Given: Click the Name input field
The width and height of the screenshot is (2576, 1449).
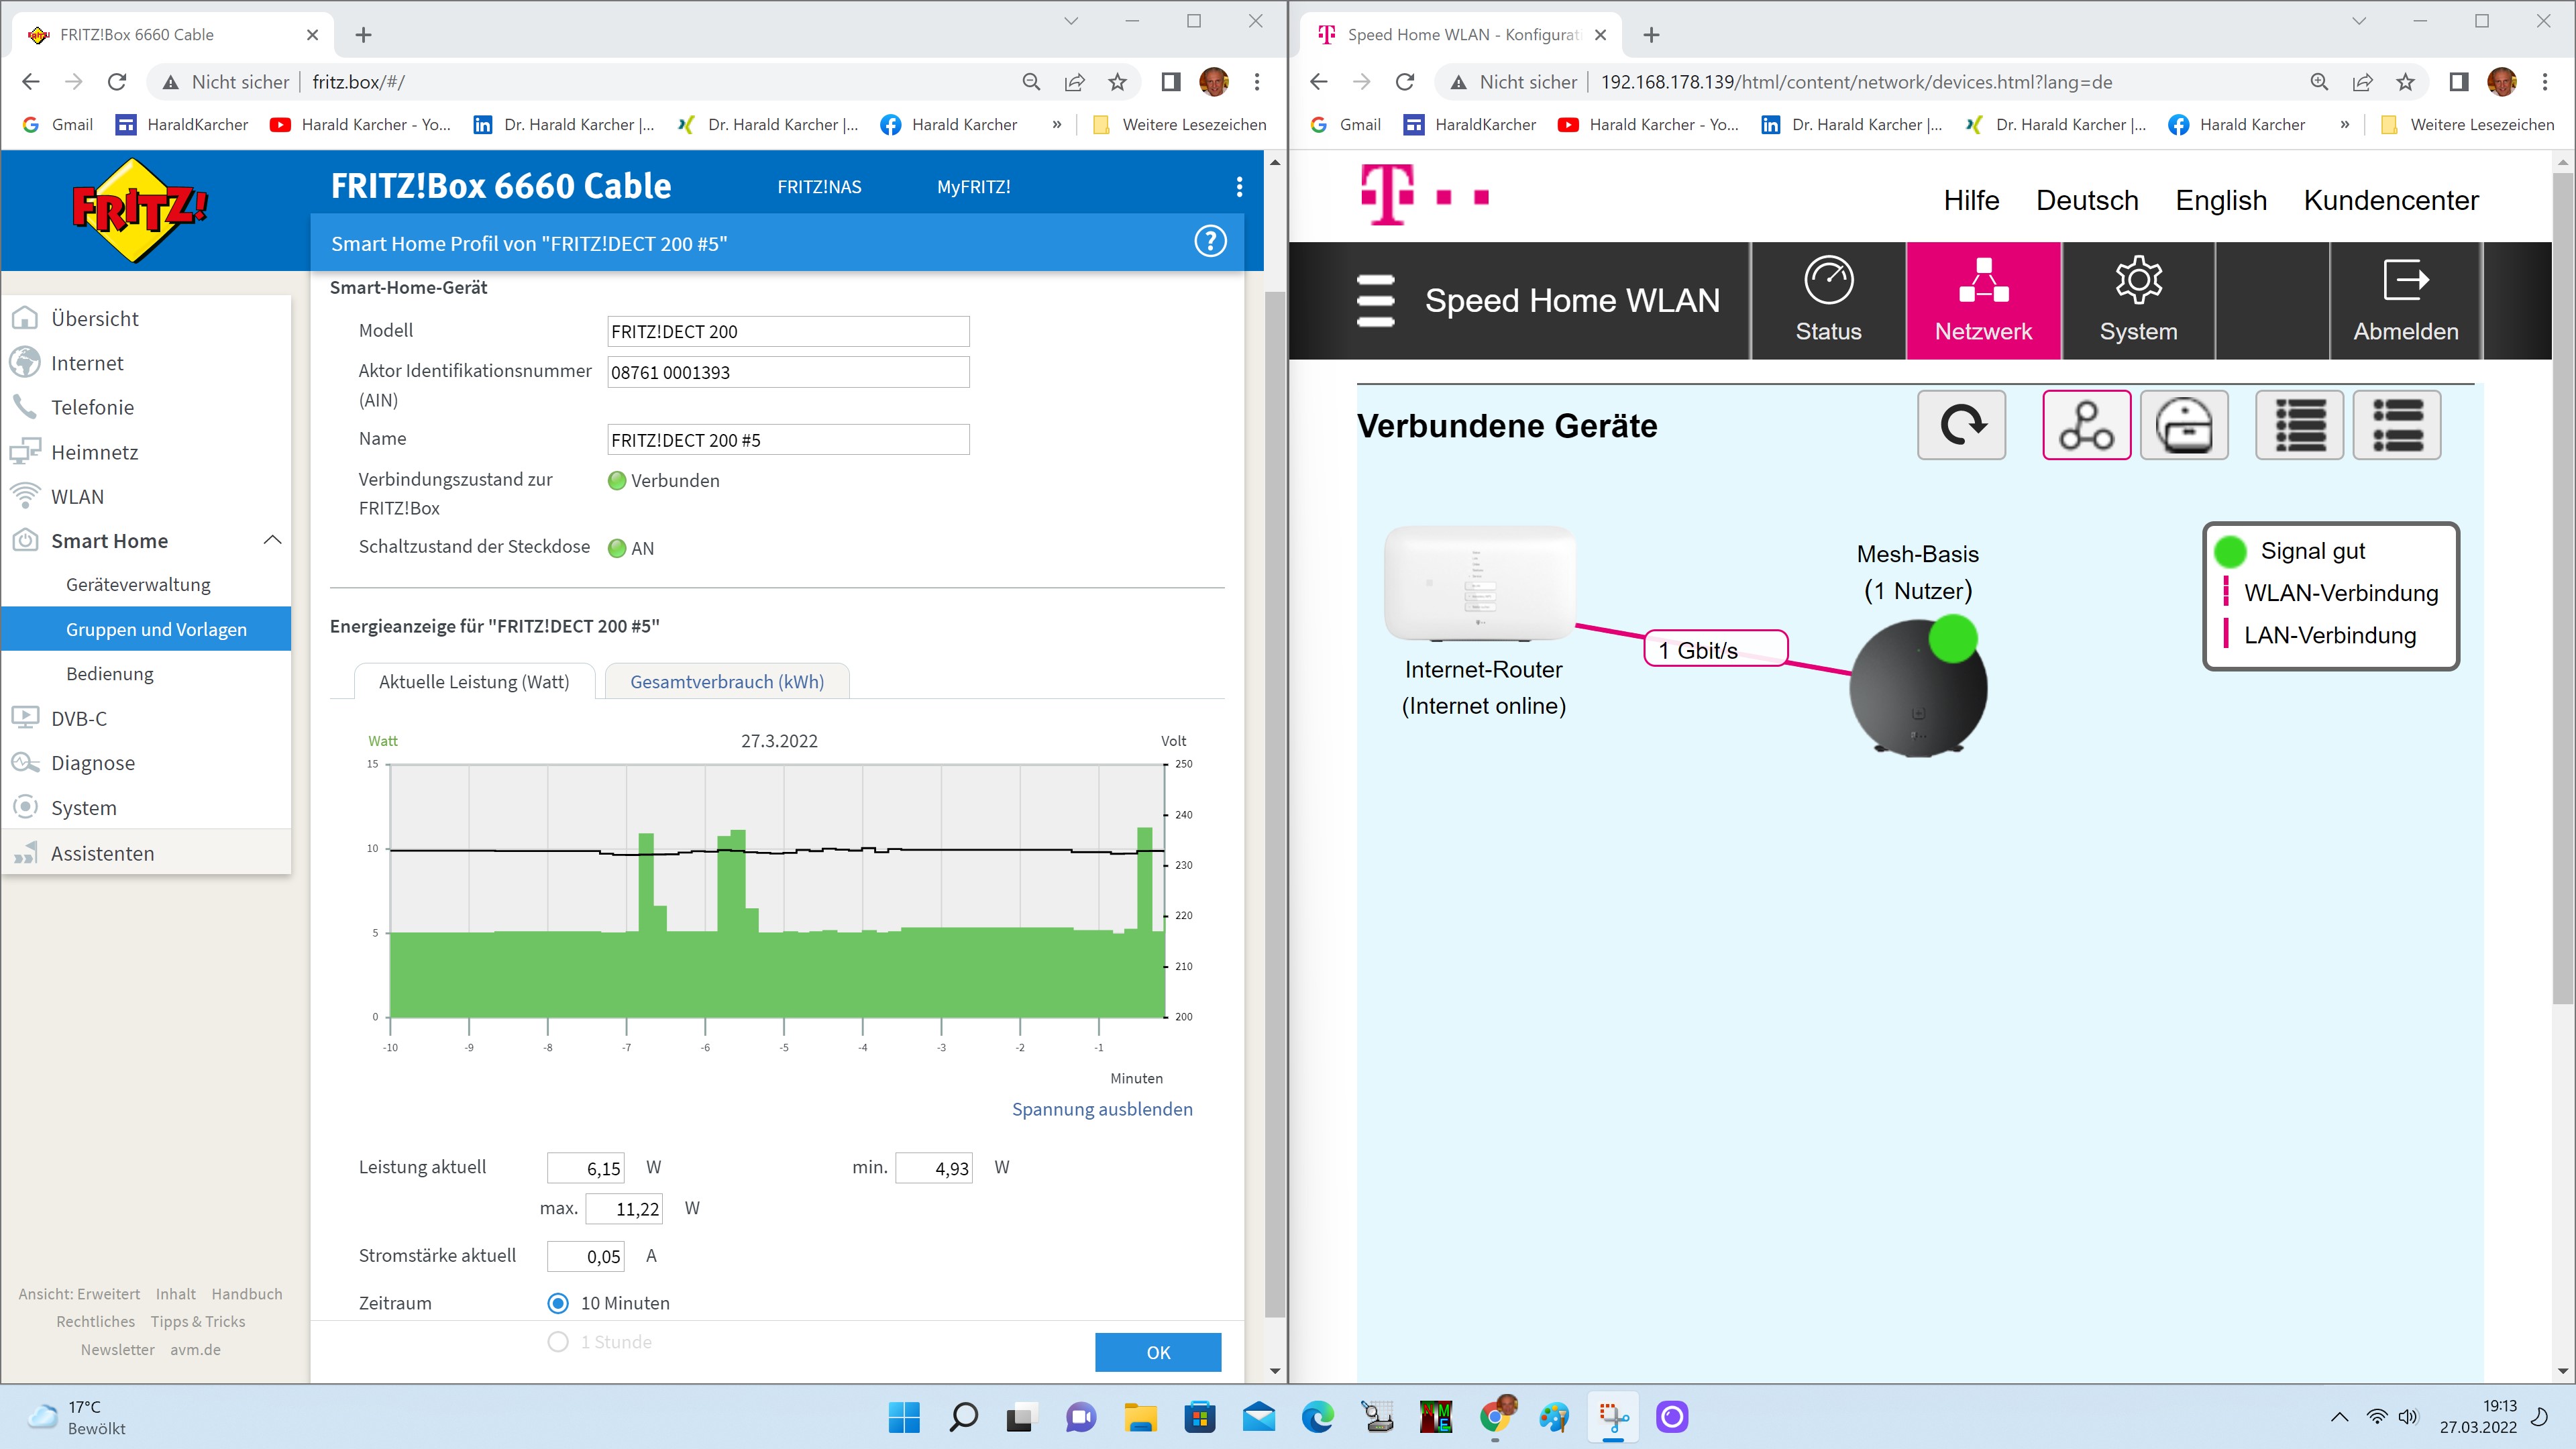Looking at the screenshot, I should coord(788,440).
